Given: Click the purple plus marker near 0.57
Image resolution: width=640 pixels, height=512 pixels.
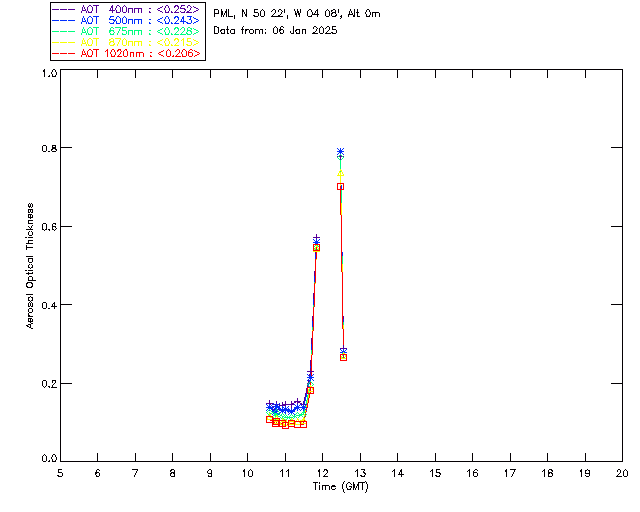Looking at the screenshot, I should (316, 238).
